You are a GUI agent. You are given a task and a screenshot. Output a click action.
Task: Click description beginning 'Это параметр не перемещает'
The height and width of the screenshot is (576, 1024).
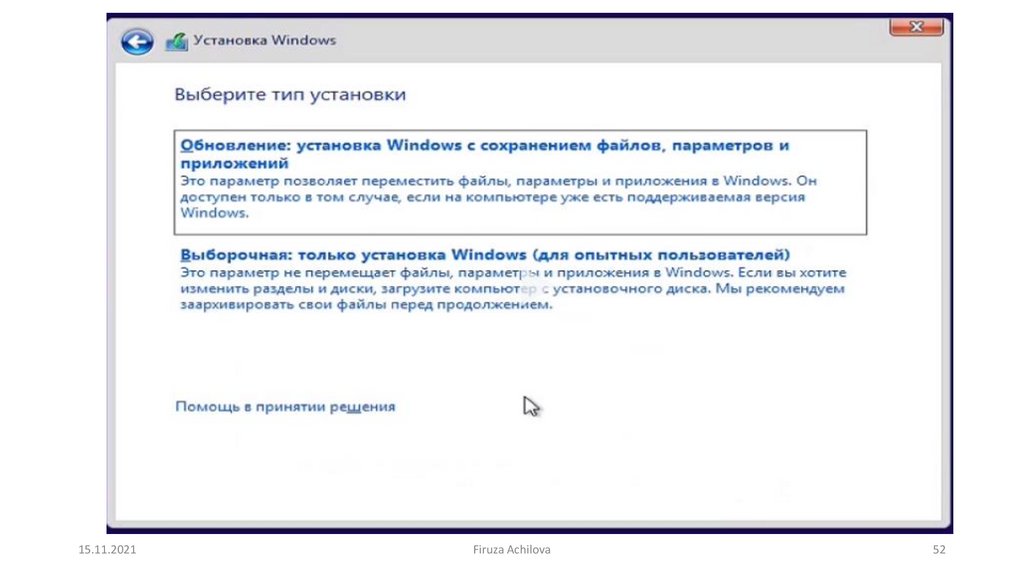[x=513, y=288]
